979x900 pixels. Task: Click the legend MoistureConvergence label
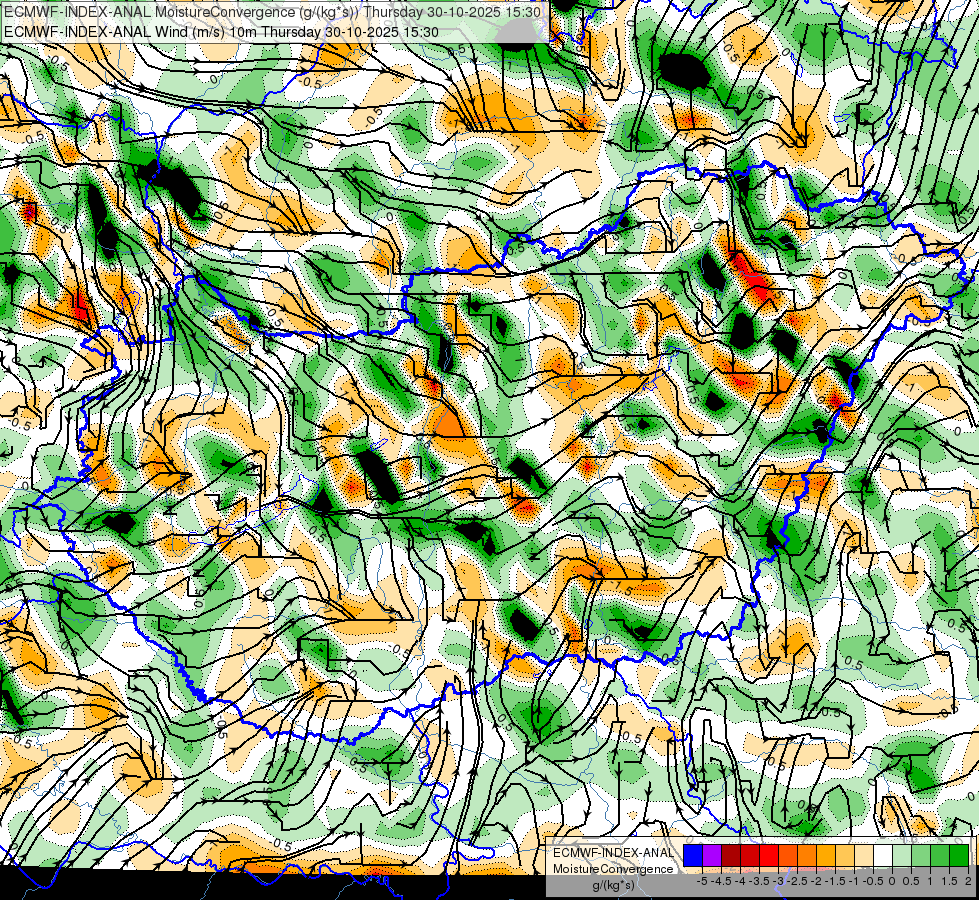[613, 869]
